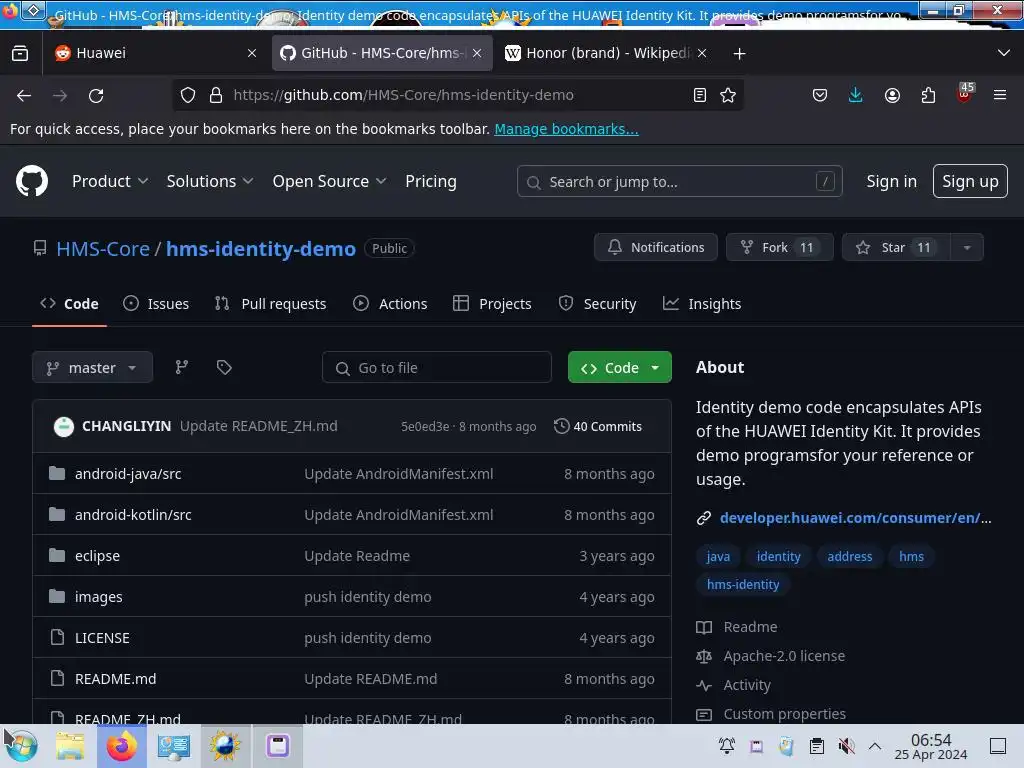
Task: Open the android-kotlin/src folder
Action: click(x=133, y=515)
